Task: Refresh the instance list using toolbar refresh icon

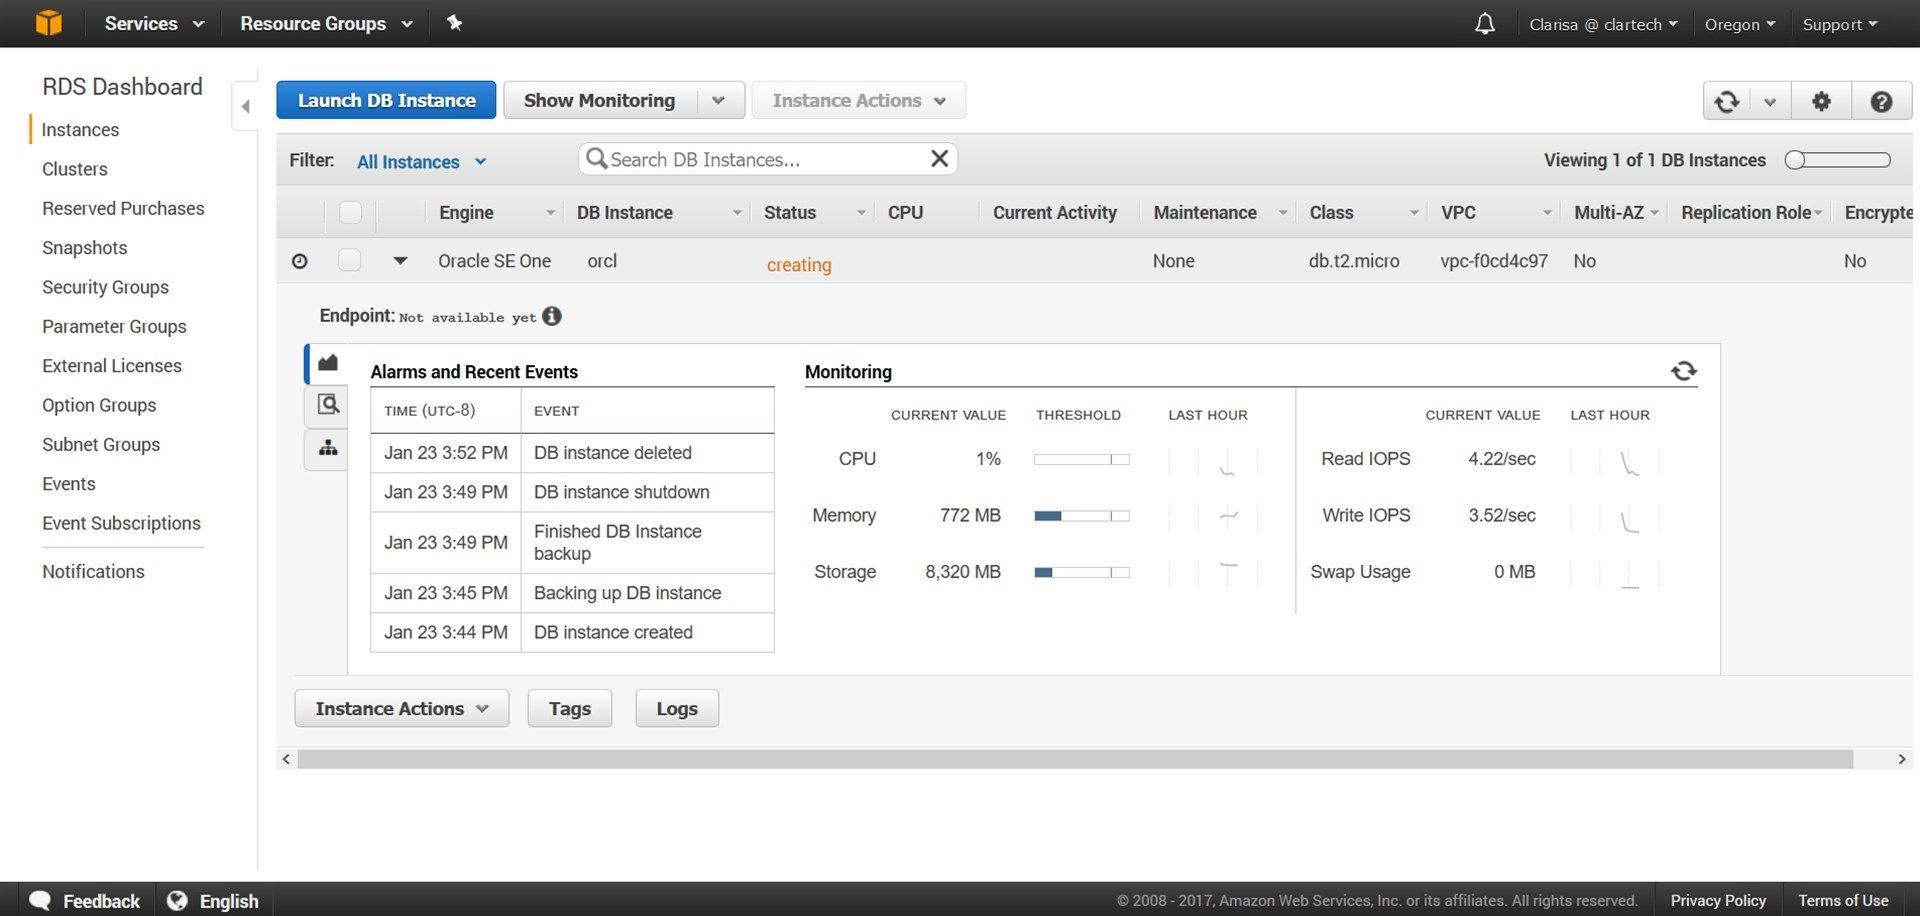Action: tap(1727, 101)
